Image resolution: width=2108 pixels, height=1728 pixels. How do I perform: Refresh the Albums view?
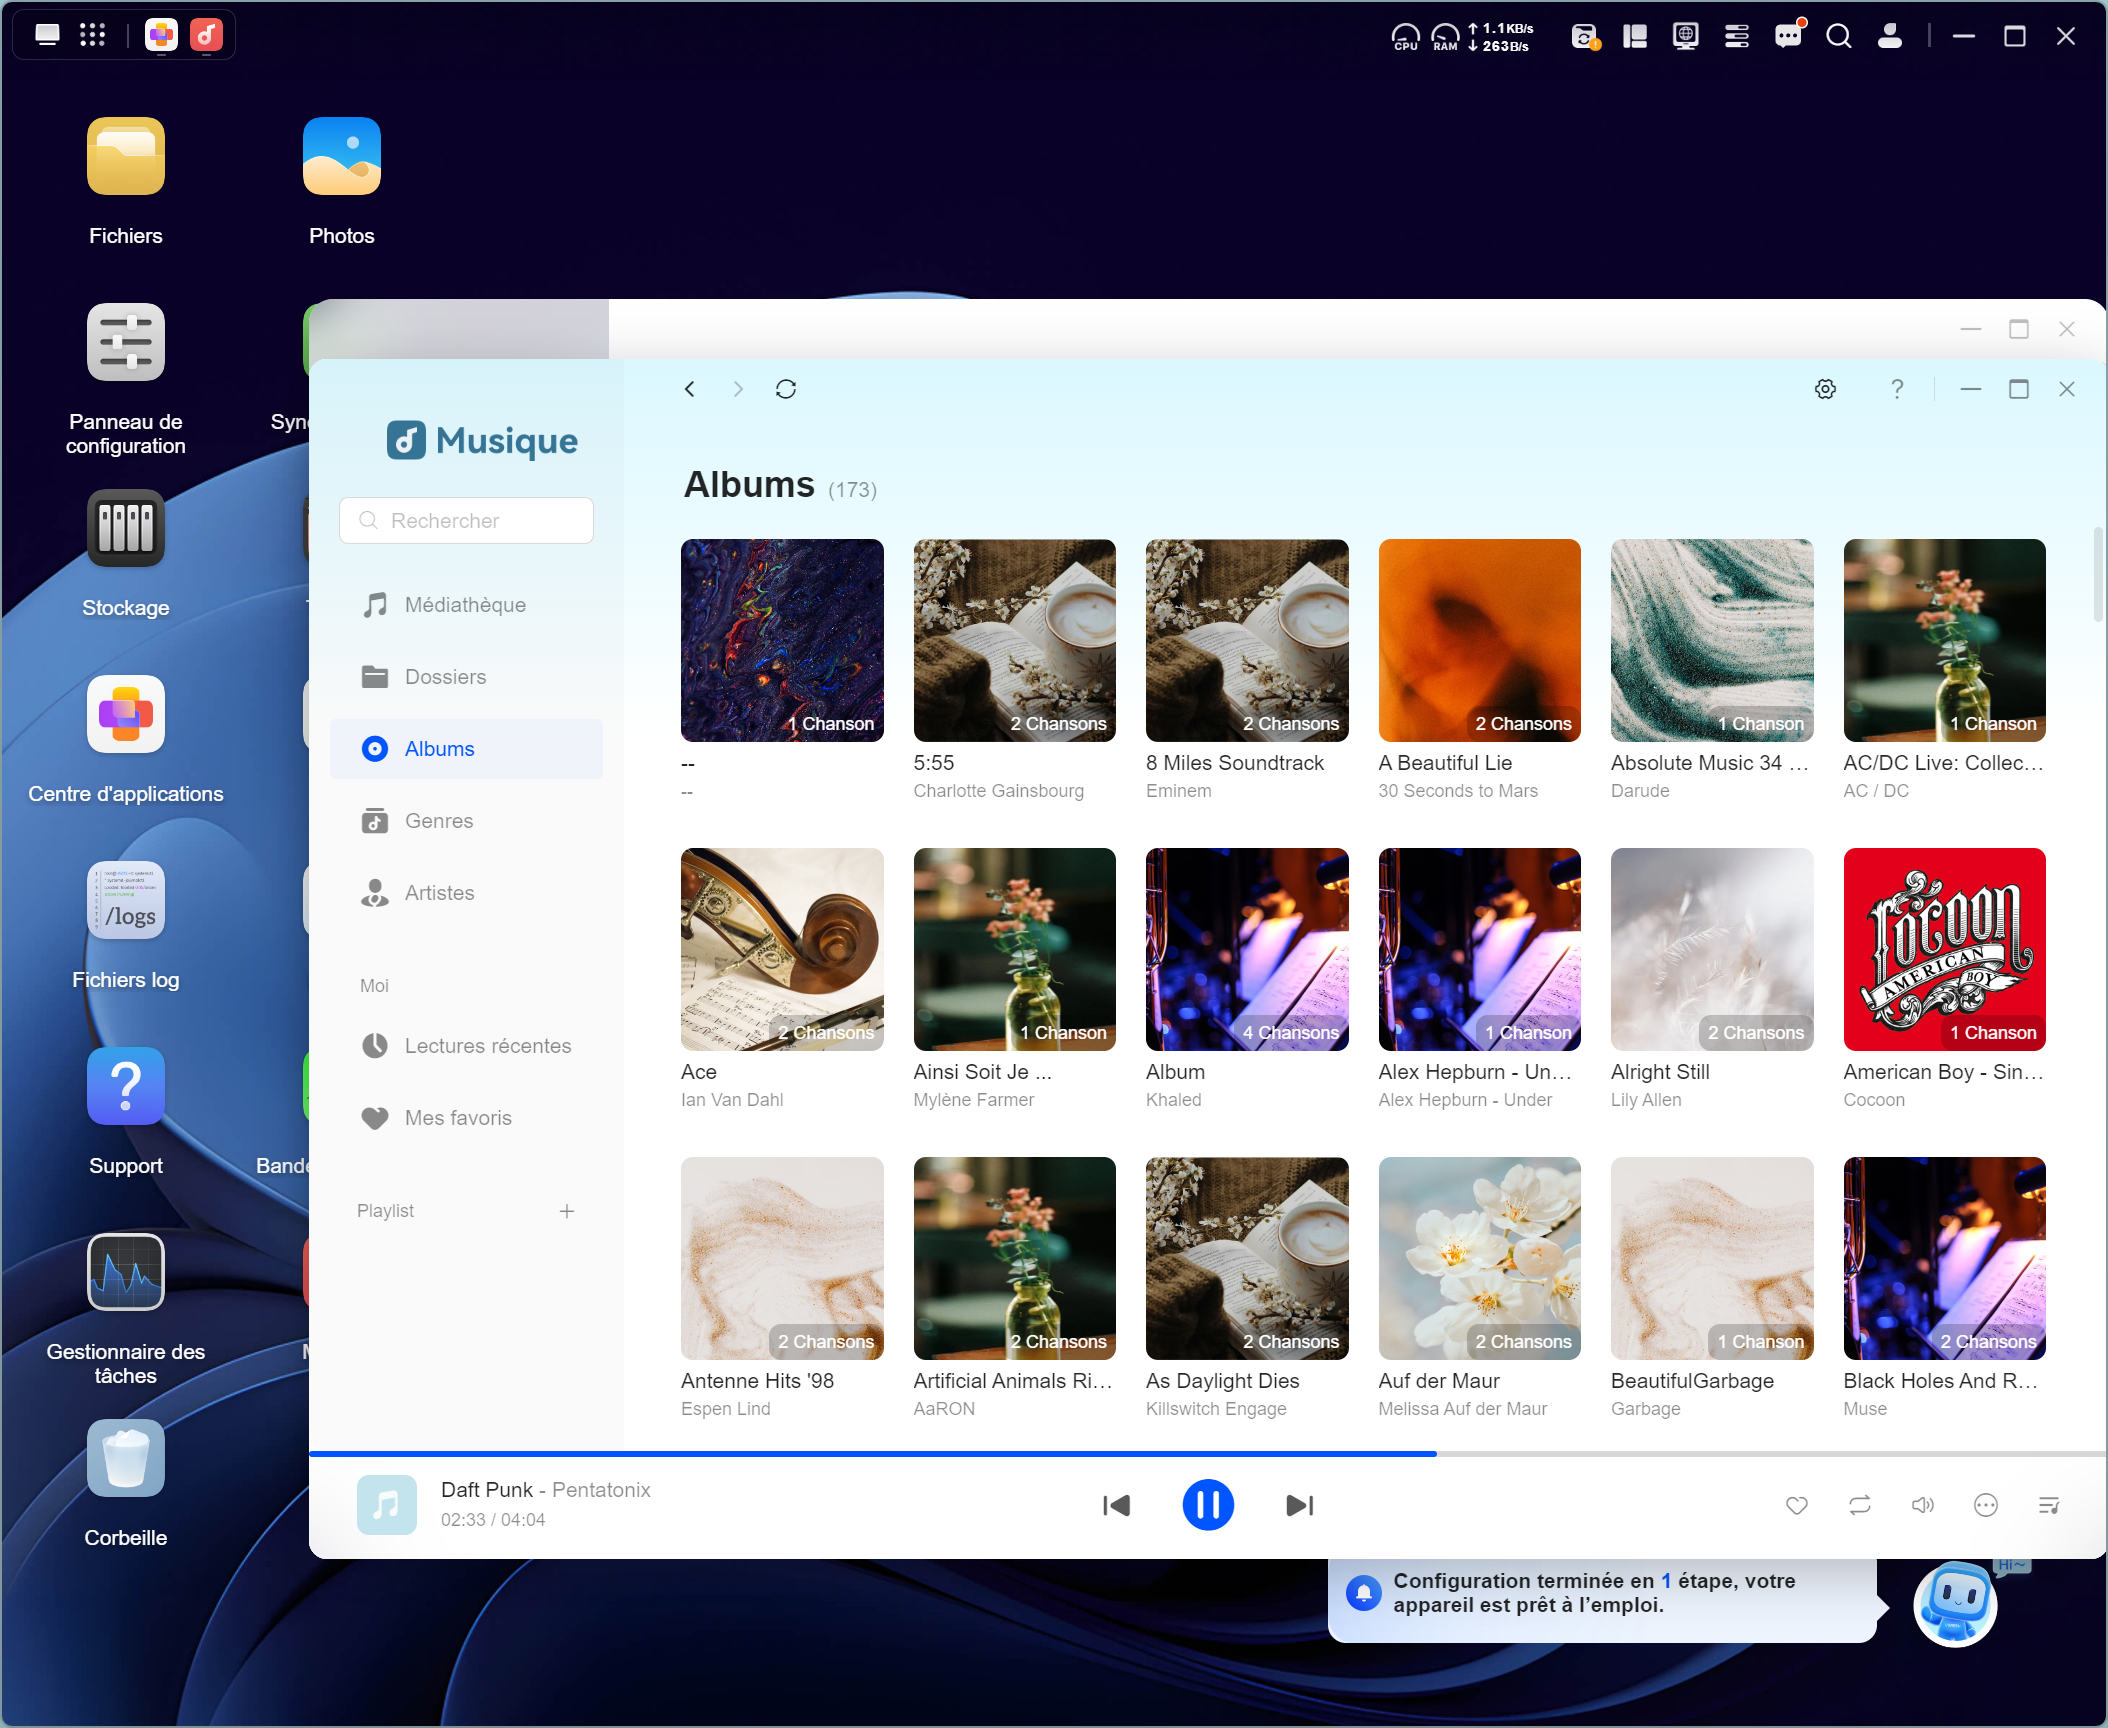(x=786, y=389)
